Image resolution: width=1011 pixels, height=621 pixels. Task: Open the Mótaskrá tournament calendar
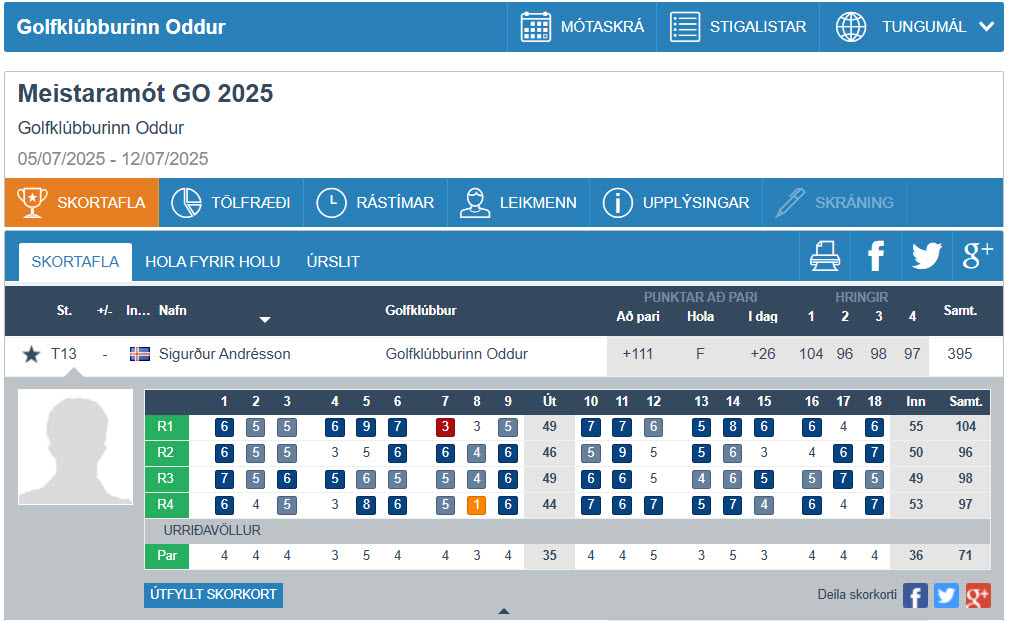pyautogui.click(x=583, y=27)
